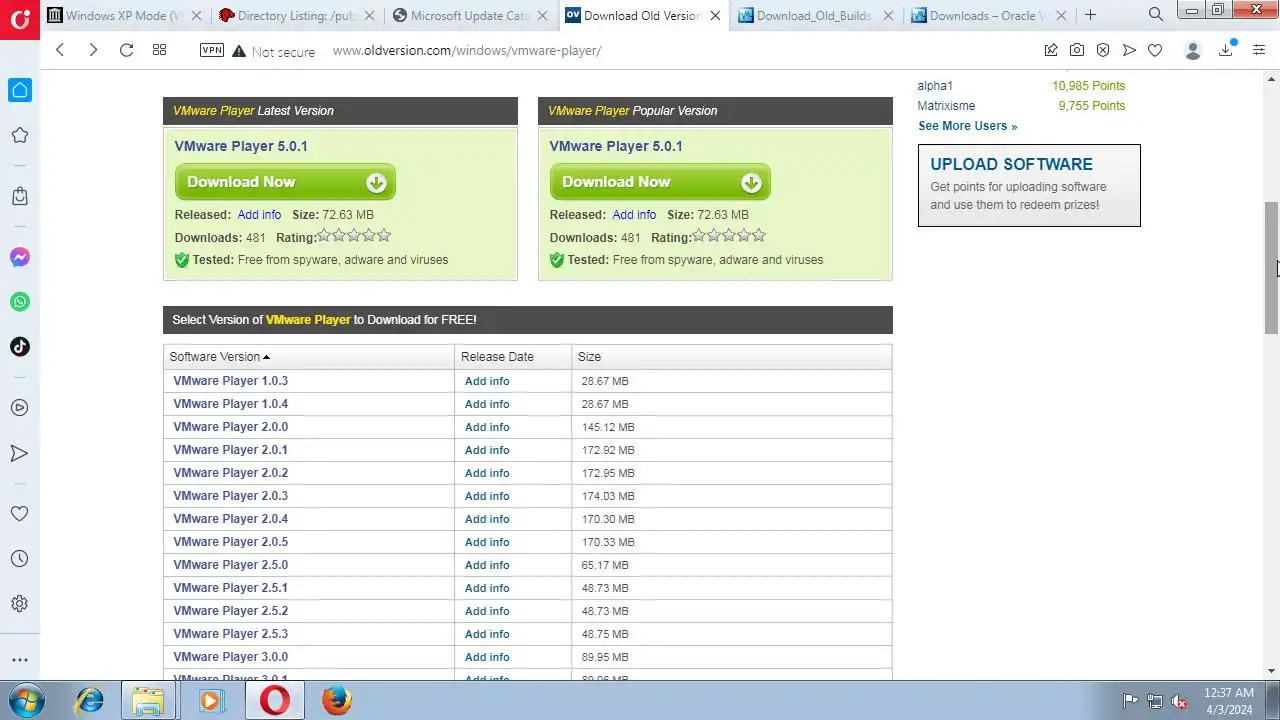Launch Firefox from the taskbar
This screenshot has width=1280, height=720.
coord(336,700)
